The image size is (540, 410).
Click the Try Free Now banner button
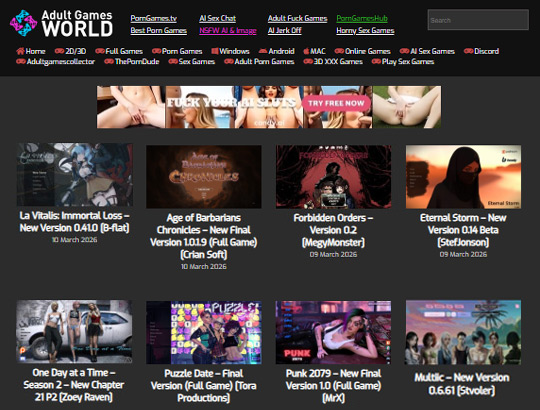336,103
